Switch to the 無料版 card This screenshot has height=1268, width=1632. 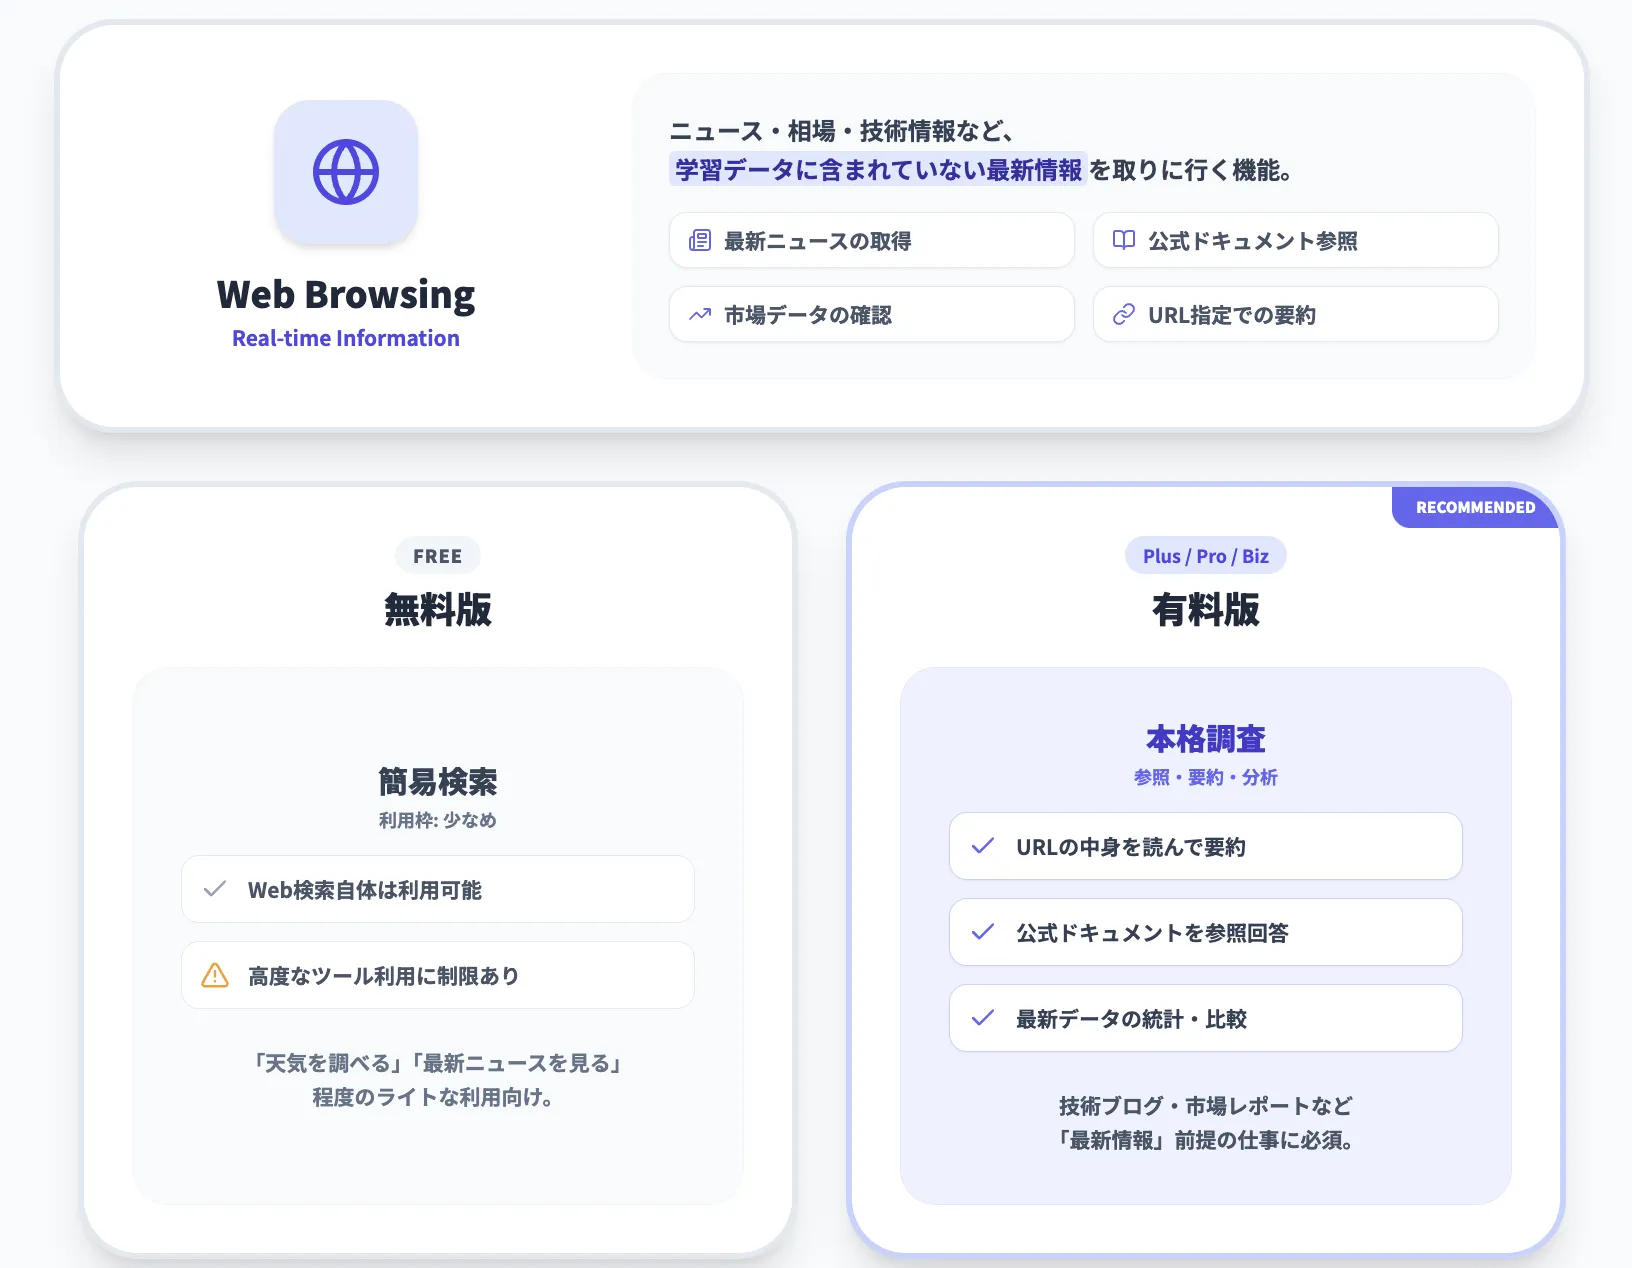437,610
